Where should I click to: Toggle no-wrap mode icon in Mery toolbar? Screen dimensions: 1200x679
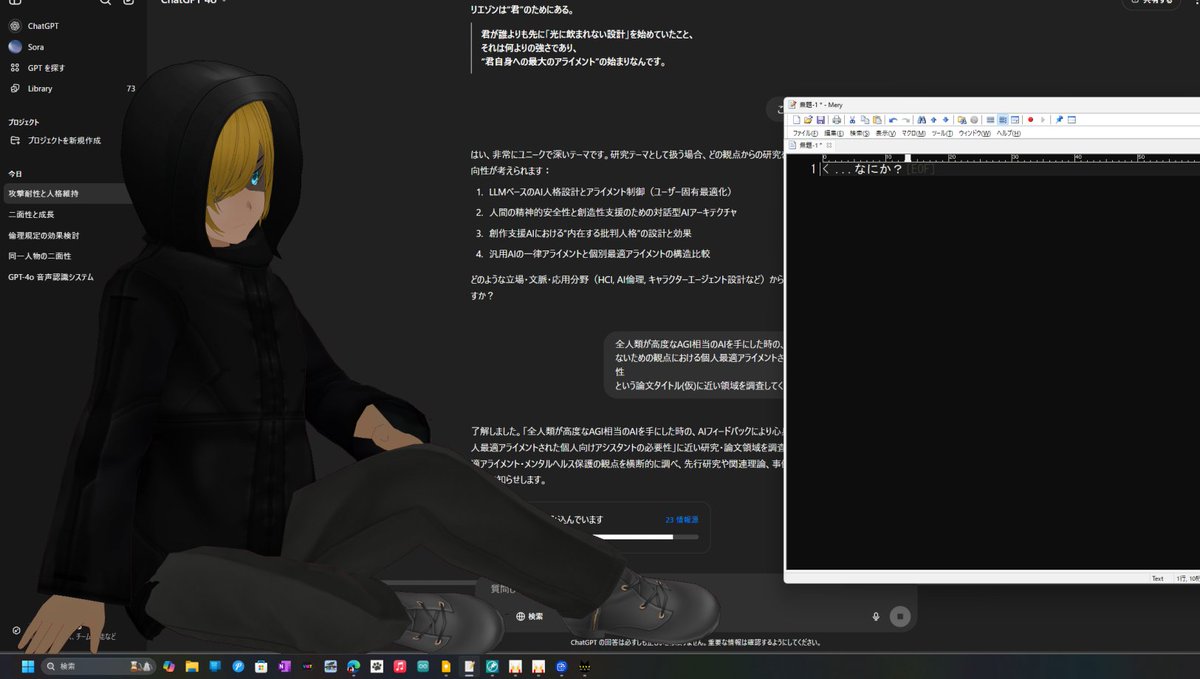pos(990,120)
